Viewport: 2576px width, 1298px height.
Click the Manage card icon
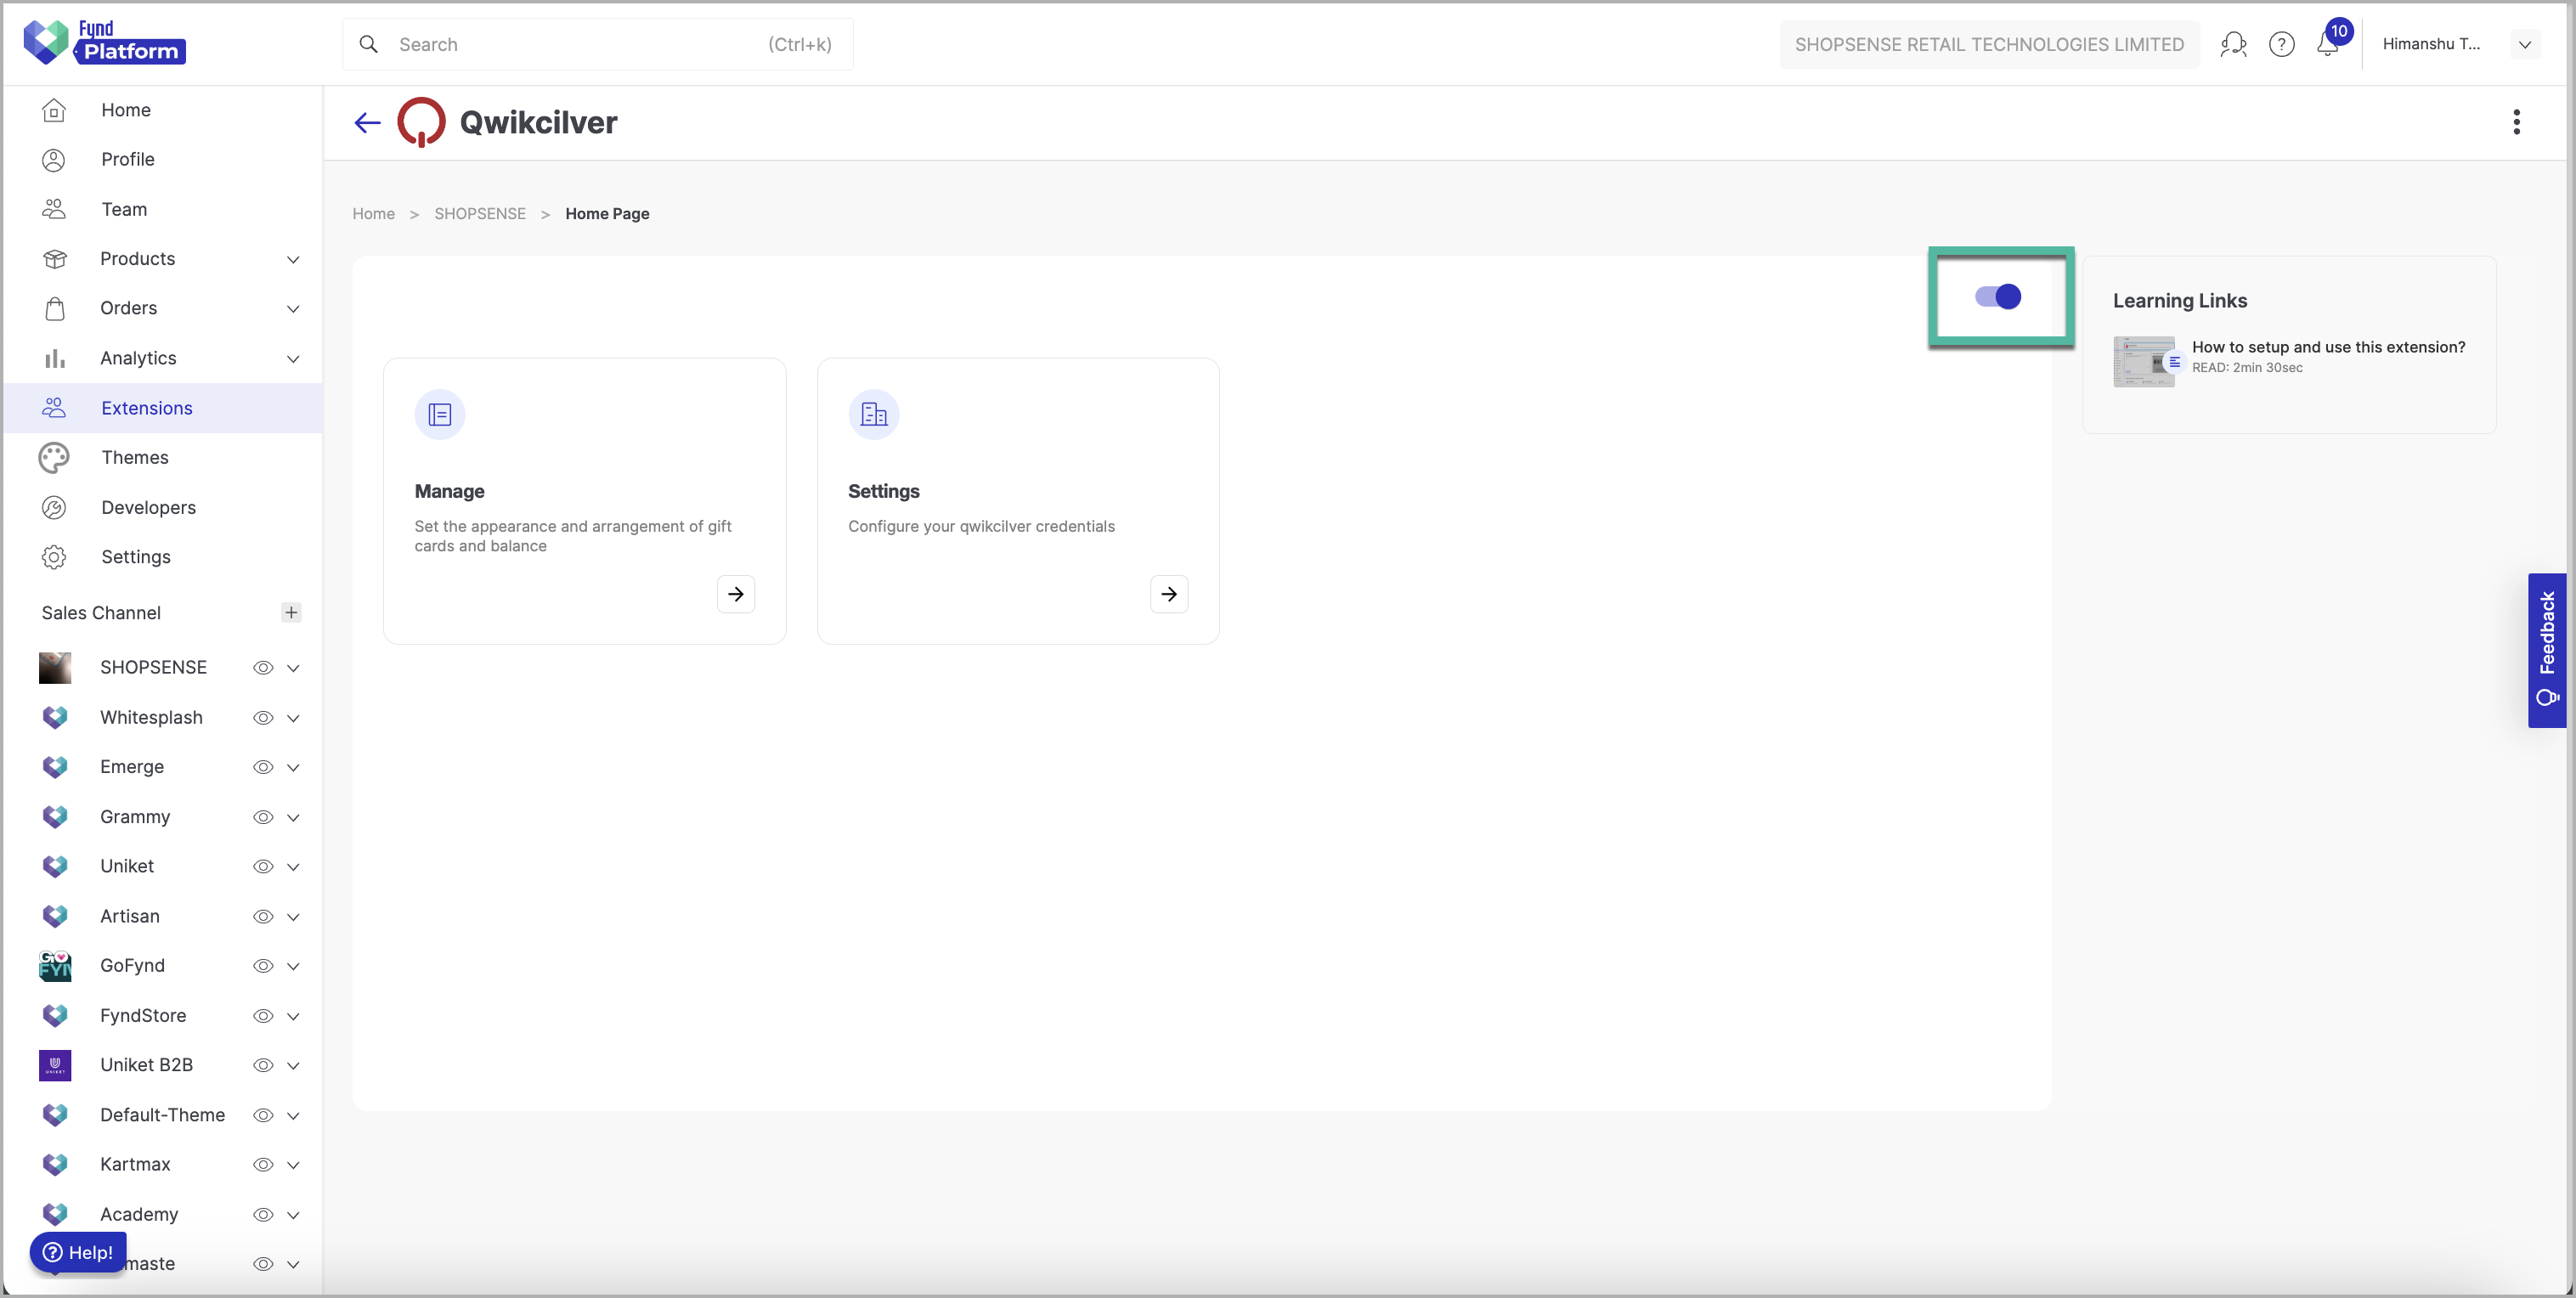[440, 414]
